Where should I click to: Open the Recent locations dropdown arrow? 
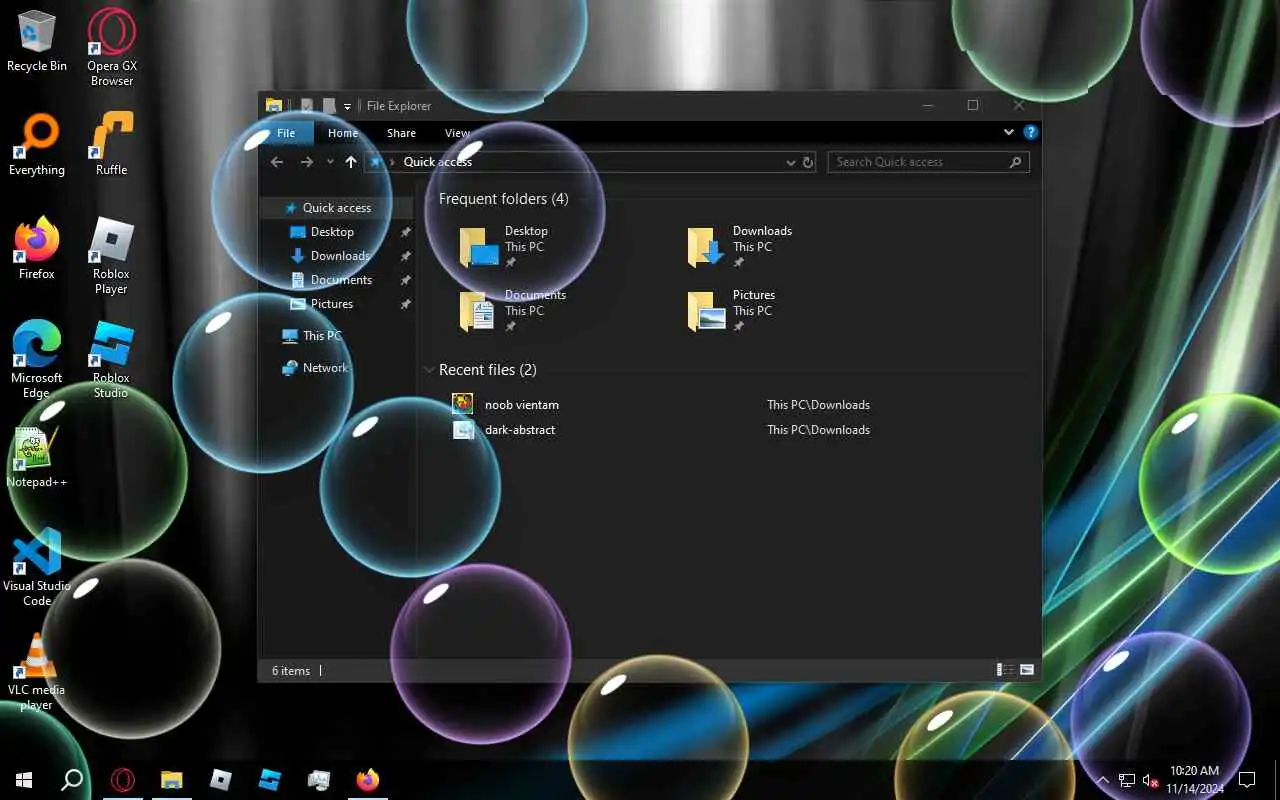pyautogui.click(x=331, y=162)
